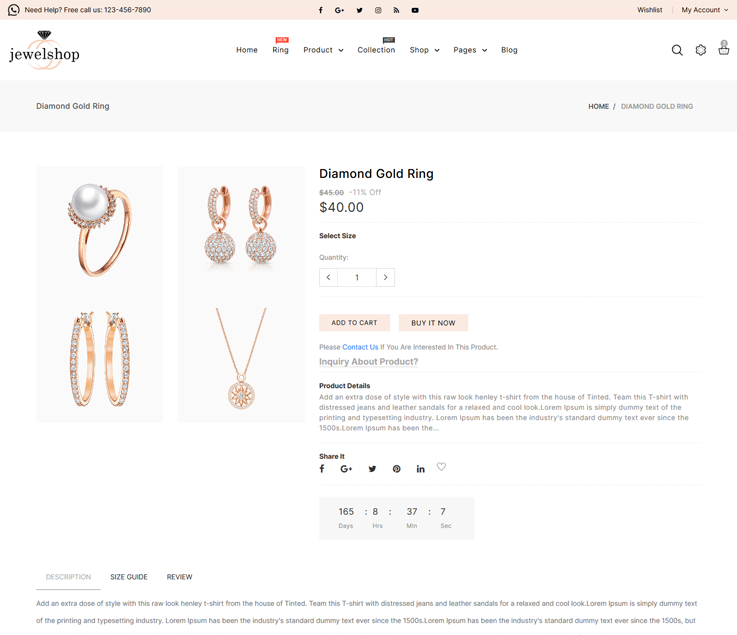Share product on LinkedIn
Image resolution: width=737 pixels, height=635 pixels.
(x=421, y=469)
